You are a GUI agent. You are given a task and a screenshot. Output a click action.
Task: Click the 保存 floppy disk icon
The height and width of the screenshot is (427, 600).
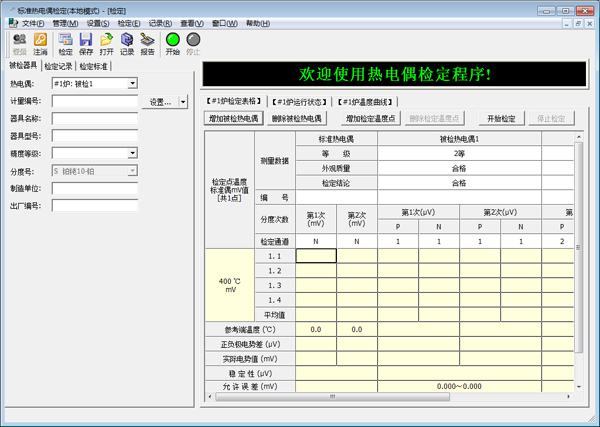coord(86,39)
